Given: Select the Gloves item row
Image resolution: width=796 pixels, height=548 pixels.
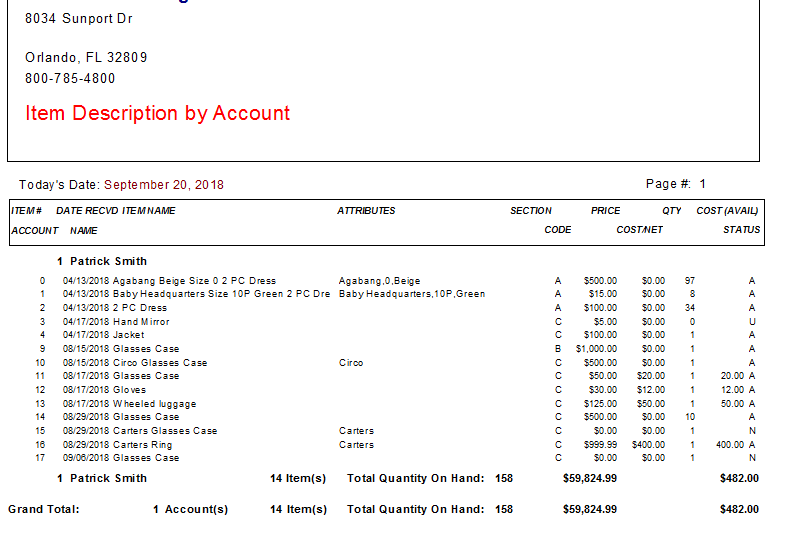Looking at the screenshot, I should 397,390.
